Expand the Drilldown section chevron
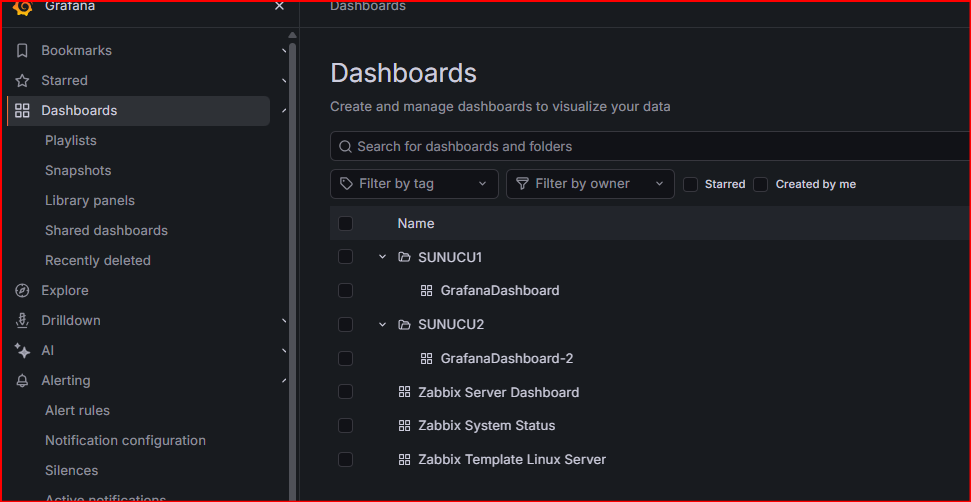Screen dimensions: 971x502 (284, 321)
